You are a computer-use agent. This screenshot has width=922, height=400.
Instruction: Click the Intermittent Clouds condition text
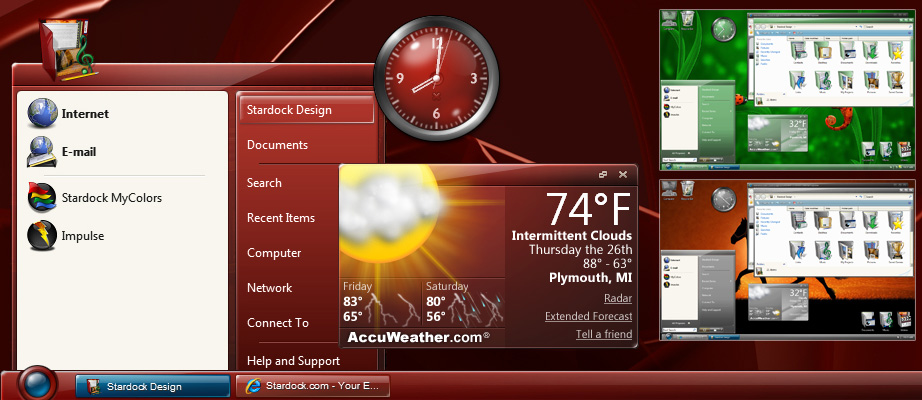click(x=572, y=236)
